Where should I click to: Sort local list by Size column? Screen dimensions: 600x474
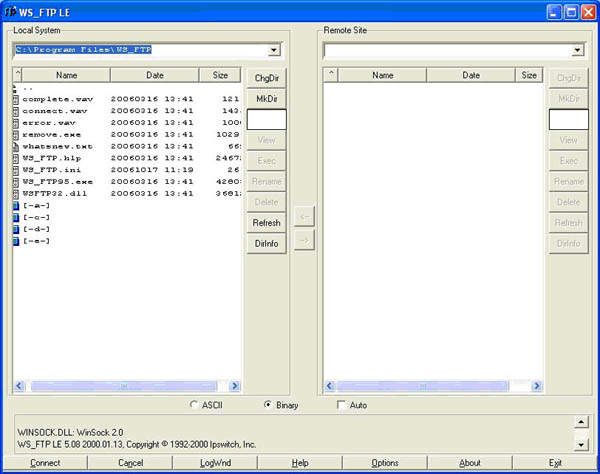click(x=220, y=75)
